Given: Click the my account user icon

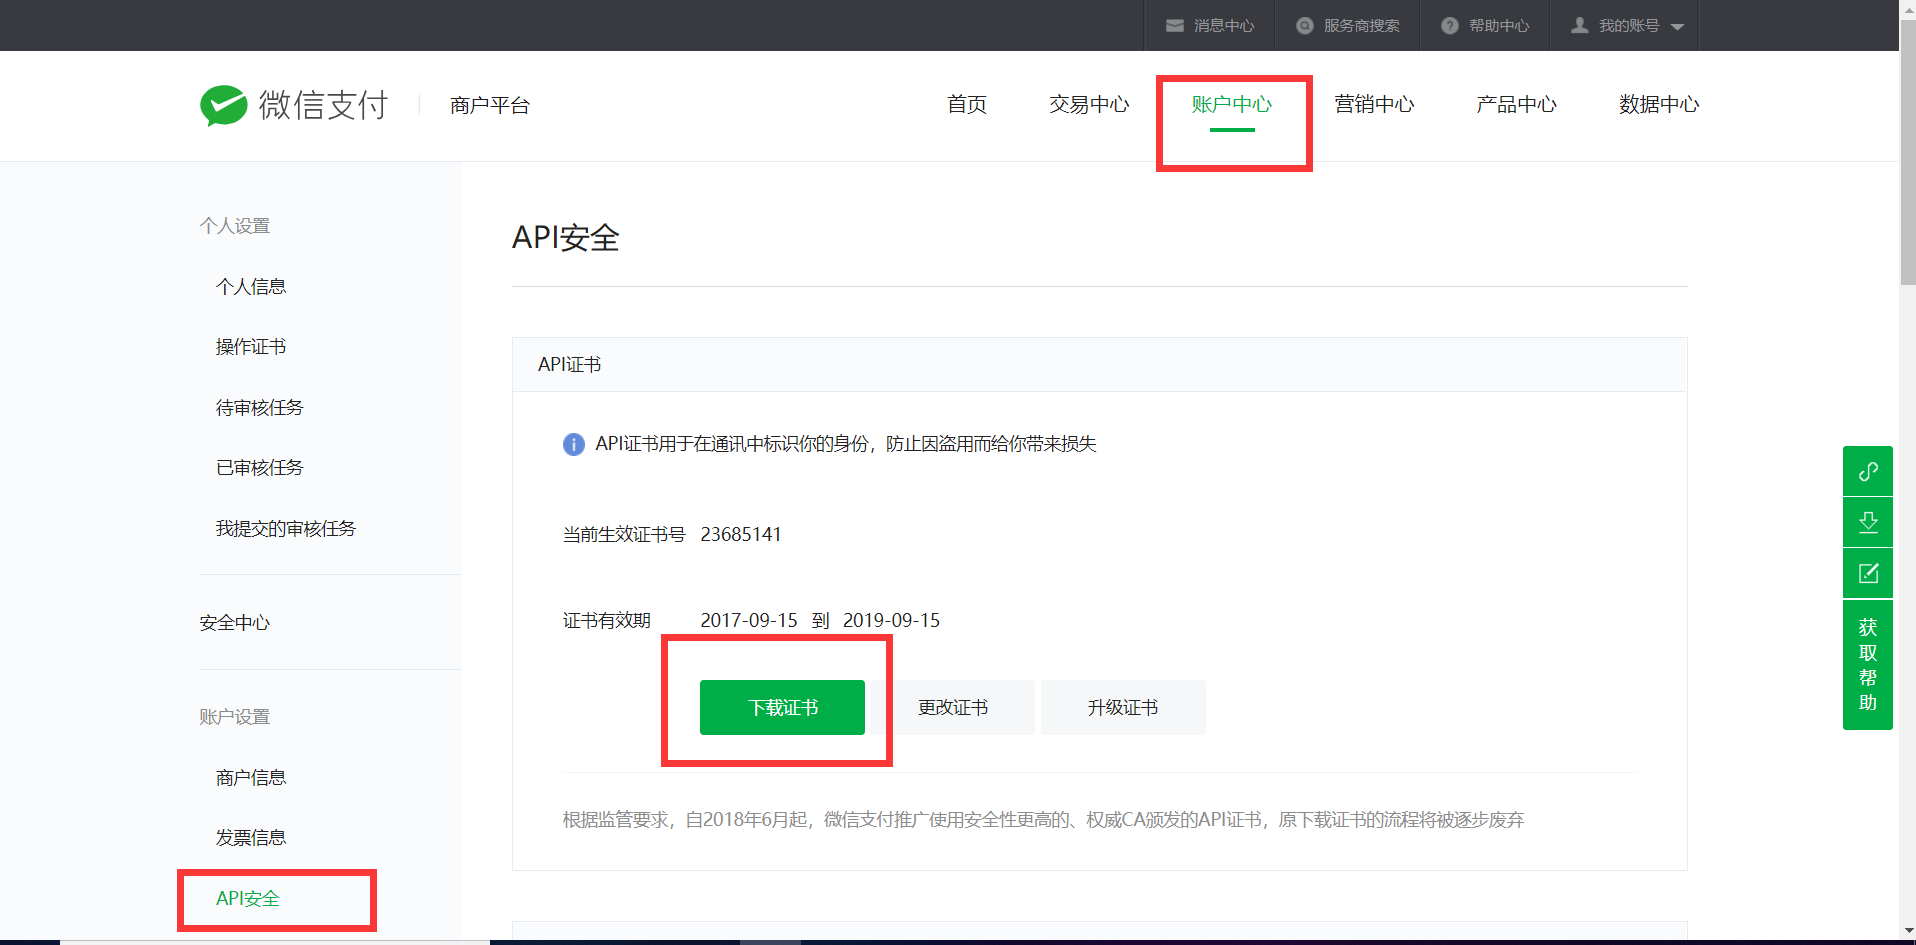Looking at the screenshot, I should (x=1580, y=25).
